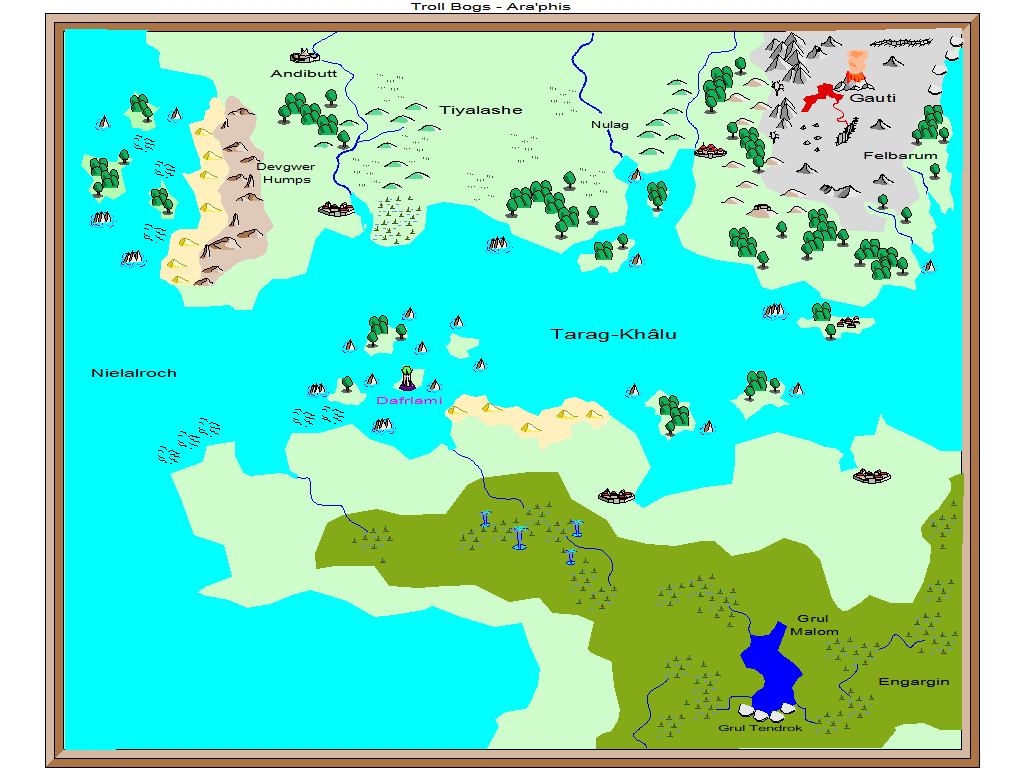Select the ruined columns beside Felbarum label
Screen dimensions: 1024x768
point(847,131)
